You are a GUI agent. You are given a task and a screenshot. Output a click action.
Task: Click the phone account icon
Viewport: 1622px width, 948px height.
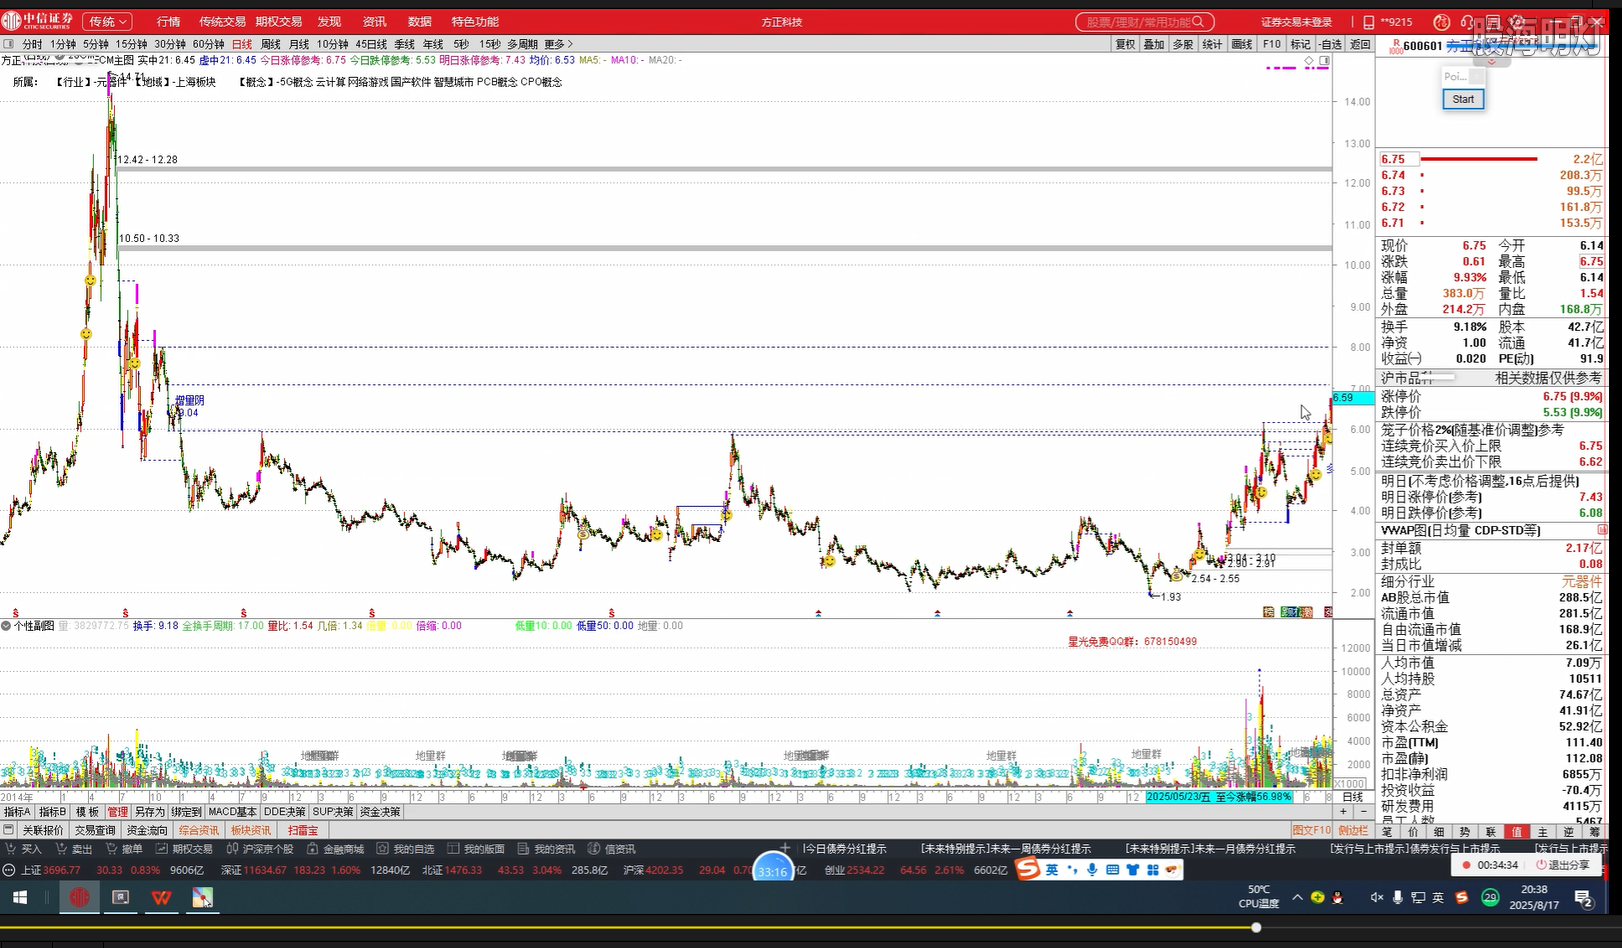[1369, 22]
